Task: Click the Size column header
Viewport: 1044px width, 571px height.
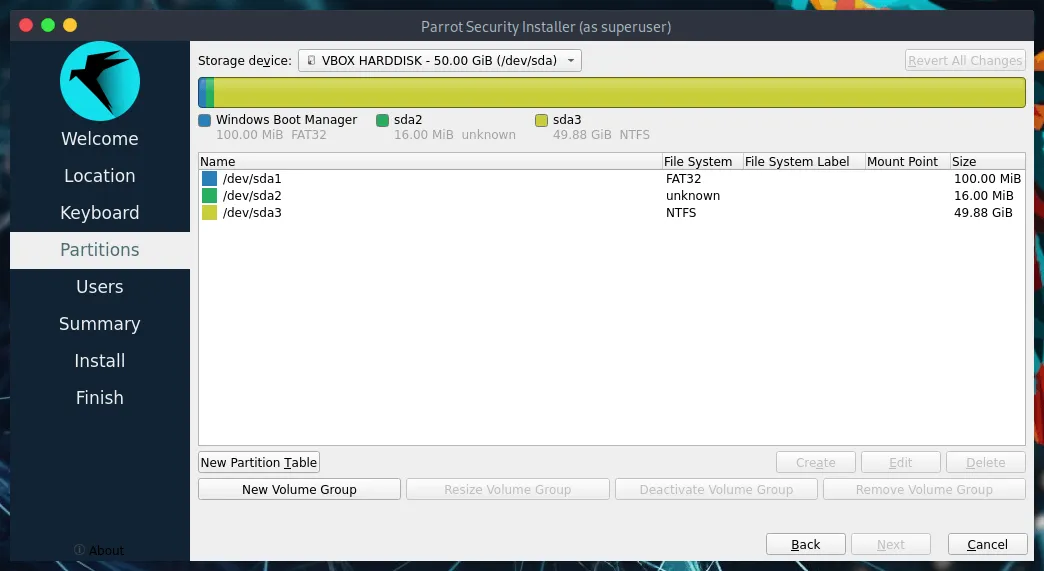Action: pos(987,162)
